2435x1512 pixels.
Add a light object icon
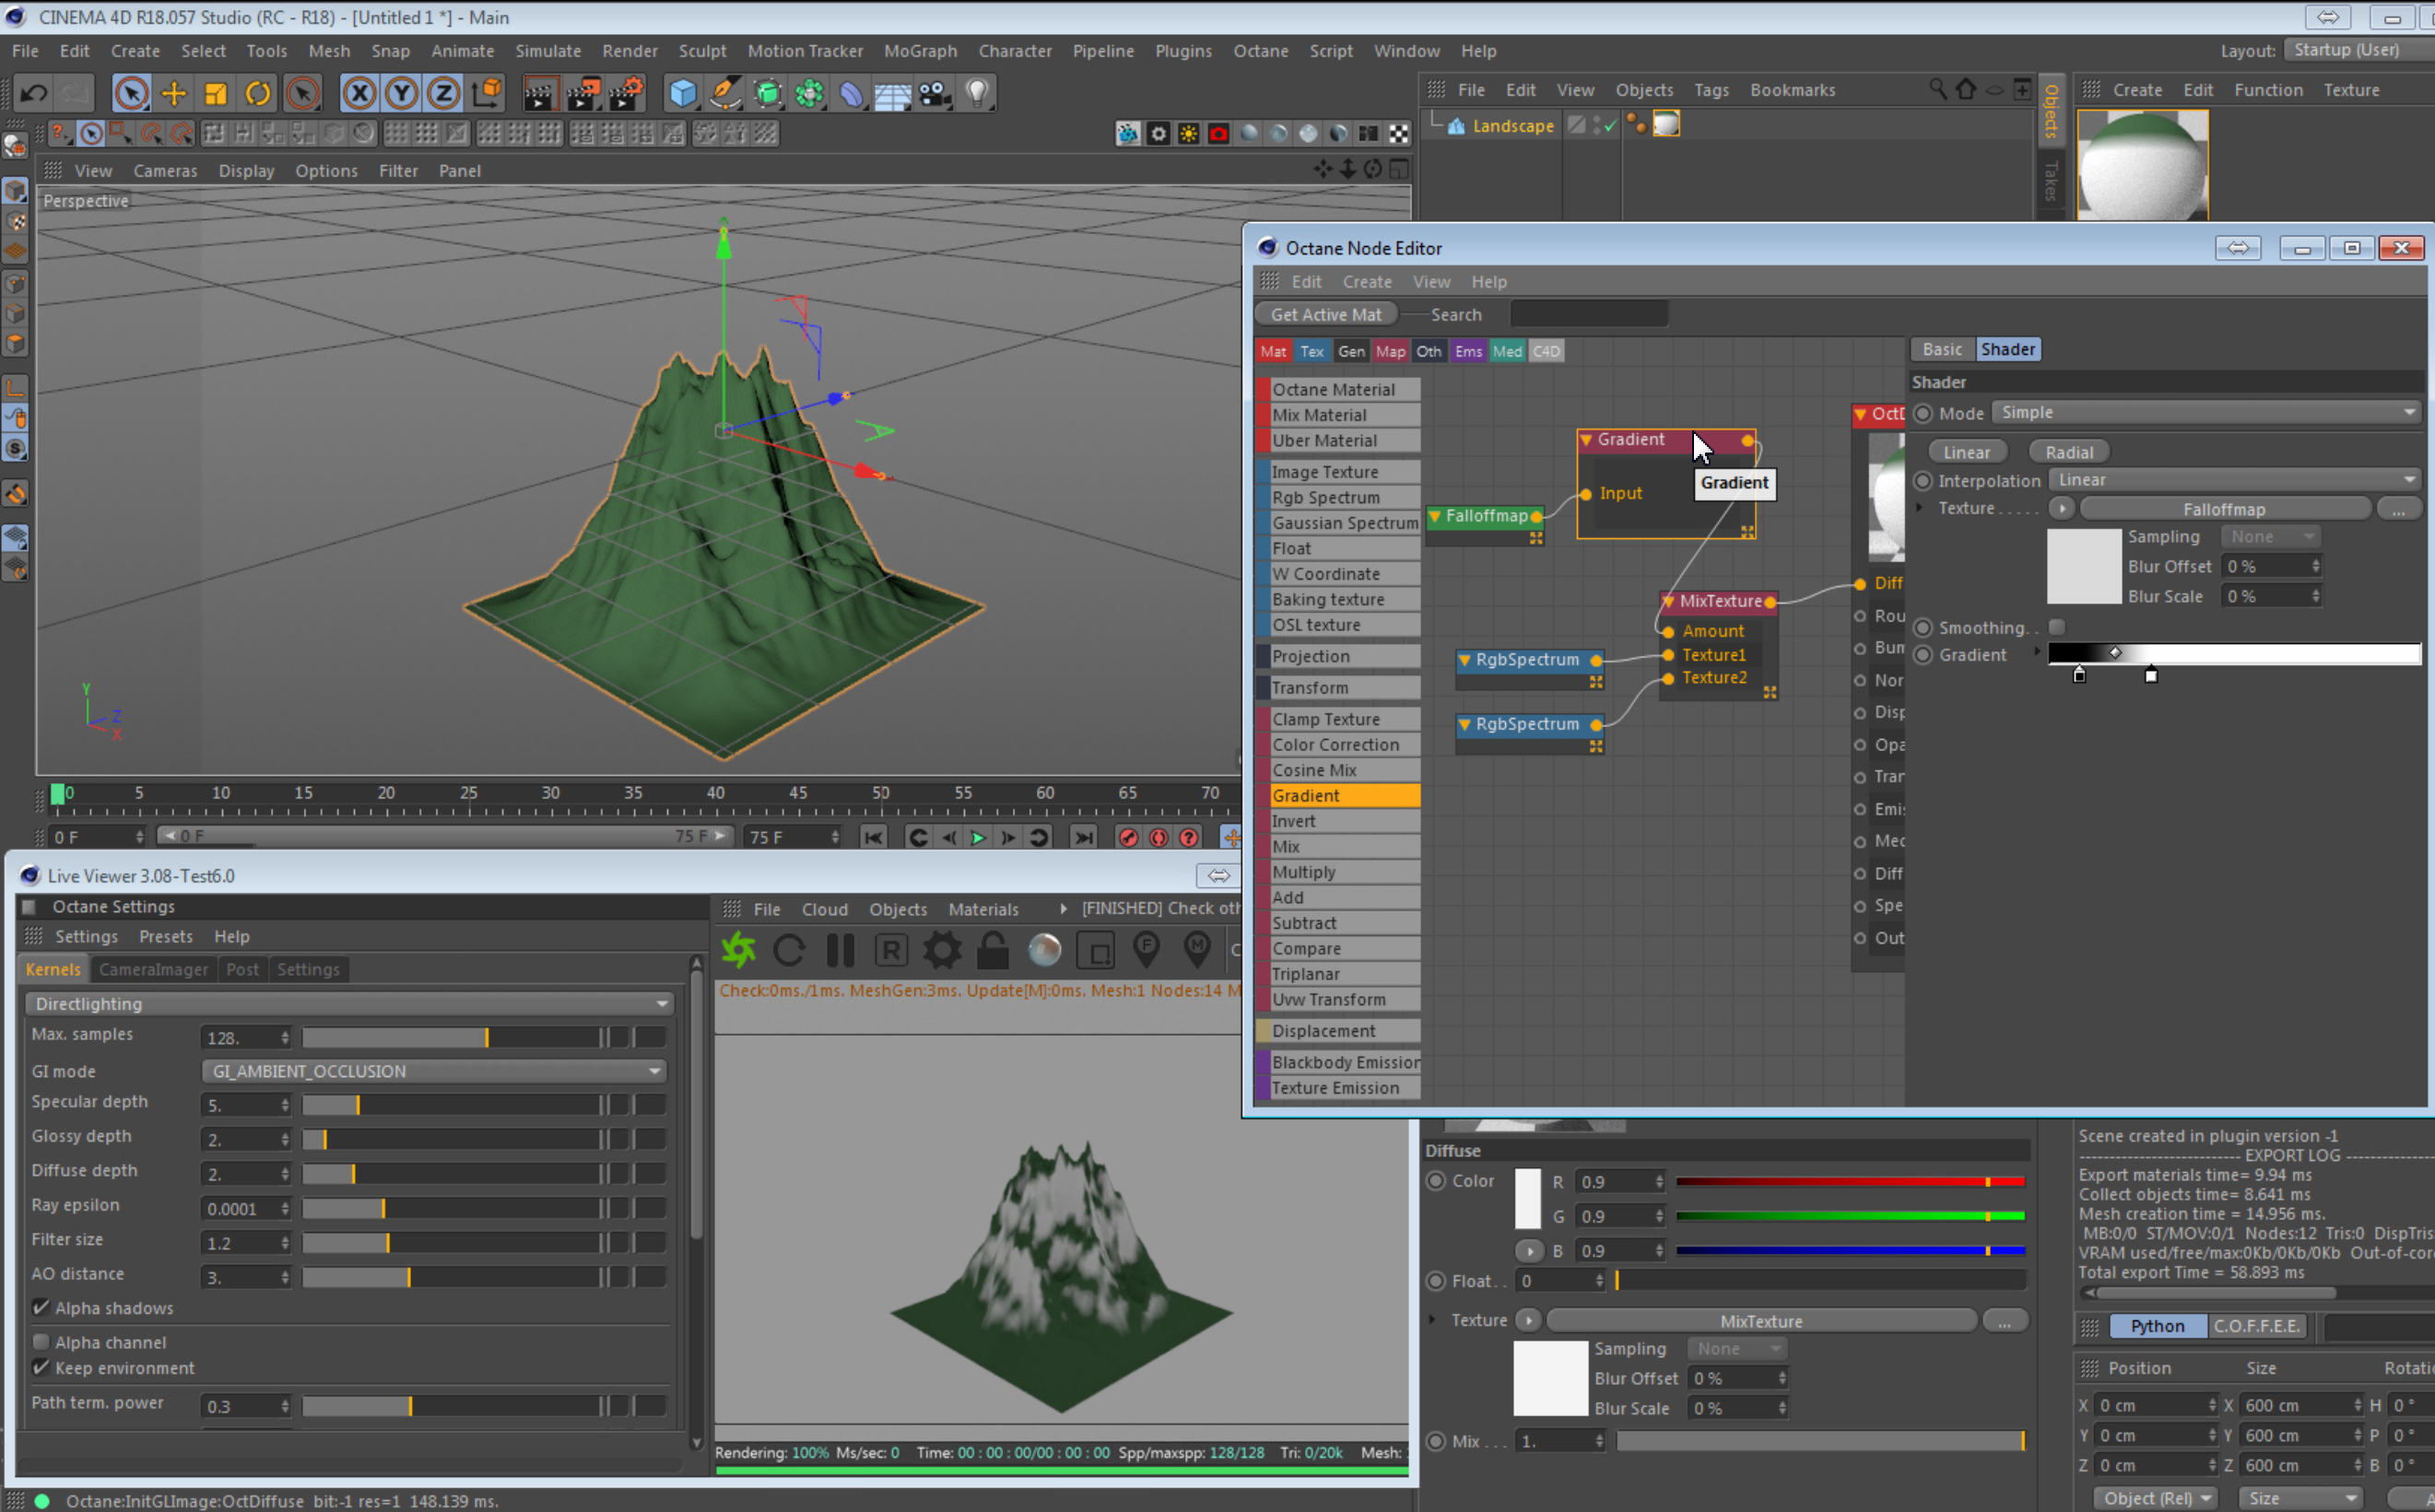tap(977, 93)
